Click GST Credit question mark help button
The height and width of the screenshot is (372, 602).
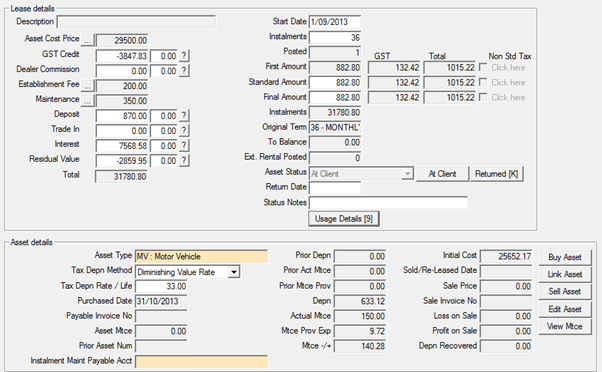[x=184, y=56]
